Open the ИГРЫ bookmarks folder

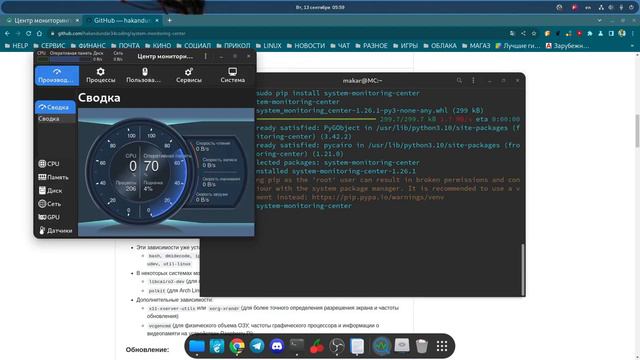[x=405, y=46]
